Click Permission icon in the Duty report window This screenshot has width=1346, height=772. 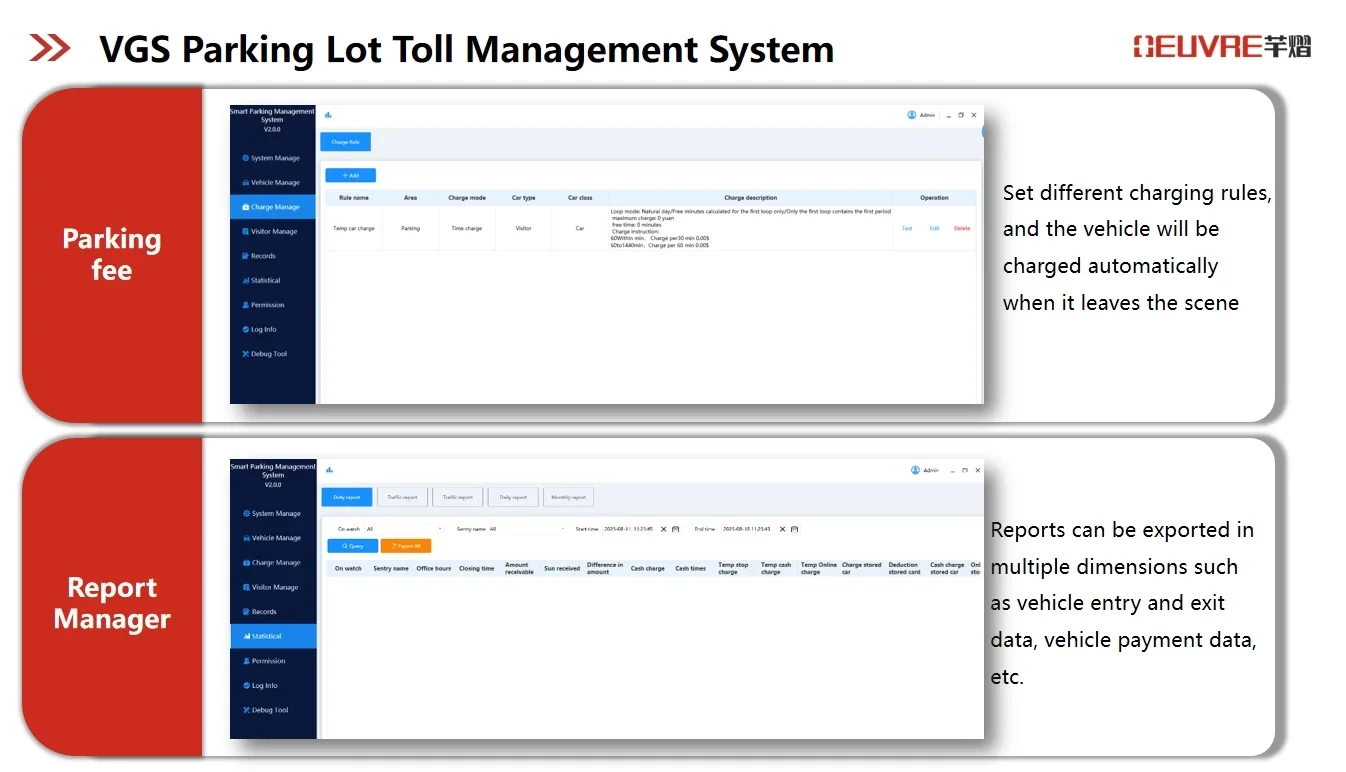(246, 661)
